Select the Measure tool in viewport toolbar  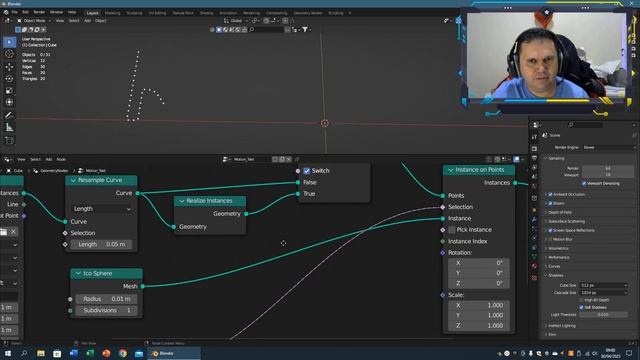9,128
